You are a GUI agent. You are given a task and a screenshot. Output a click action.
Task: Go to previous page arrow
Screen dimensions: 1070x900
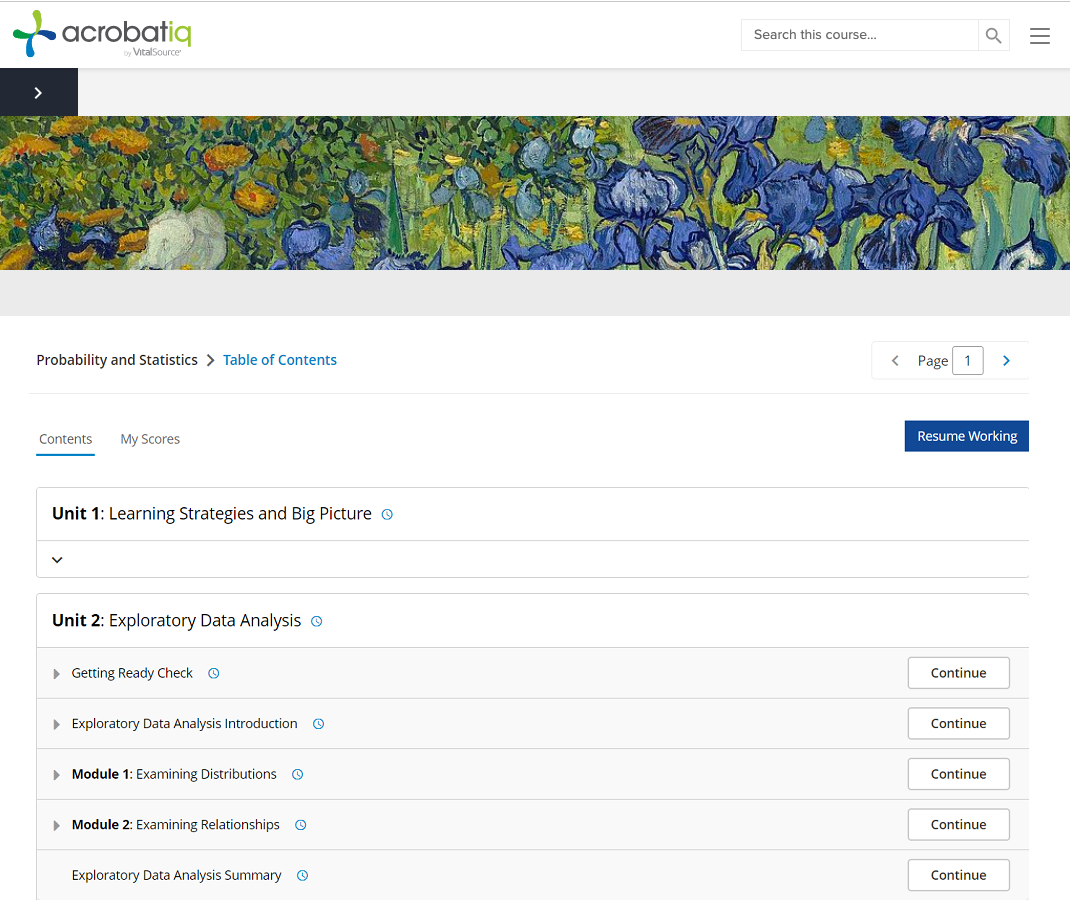895,360
